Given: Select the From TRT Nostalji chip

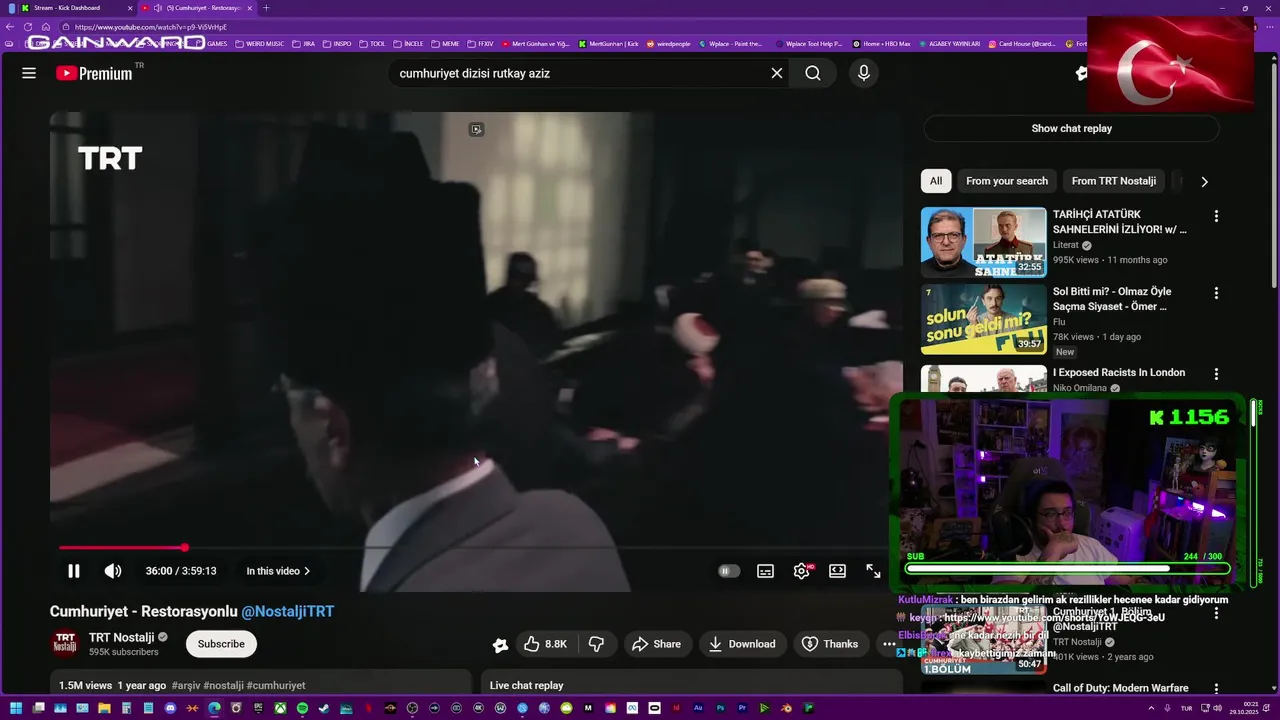Looking at the screenshot, I should [1113, 181].
